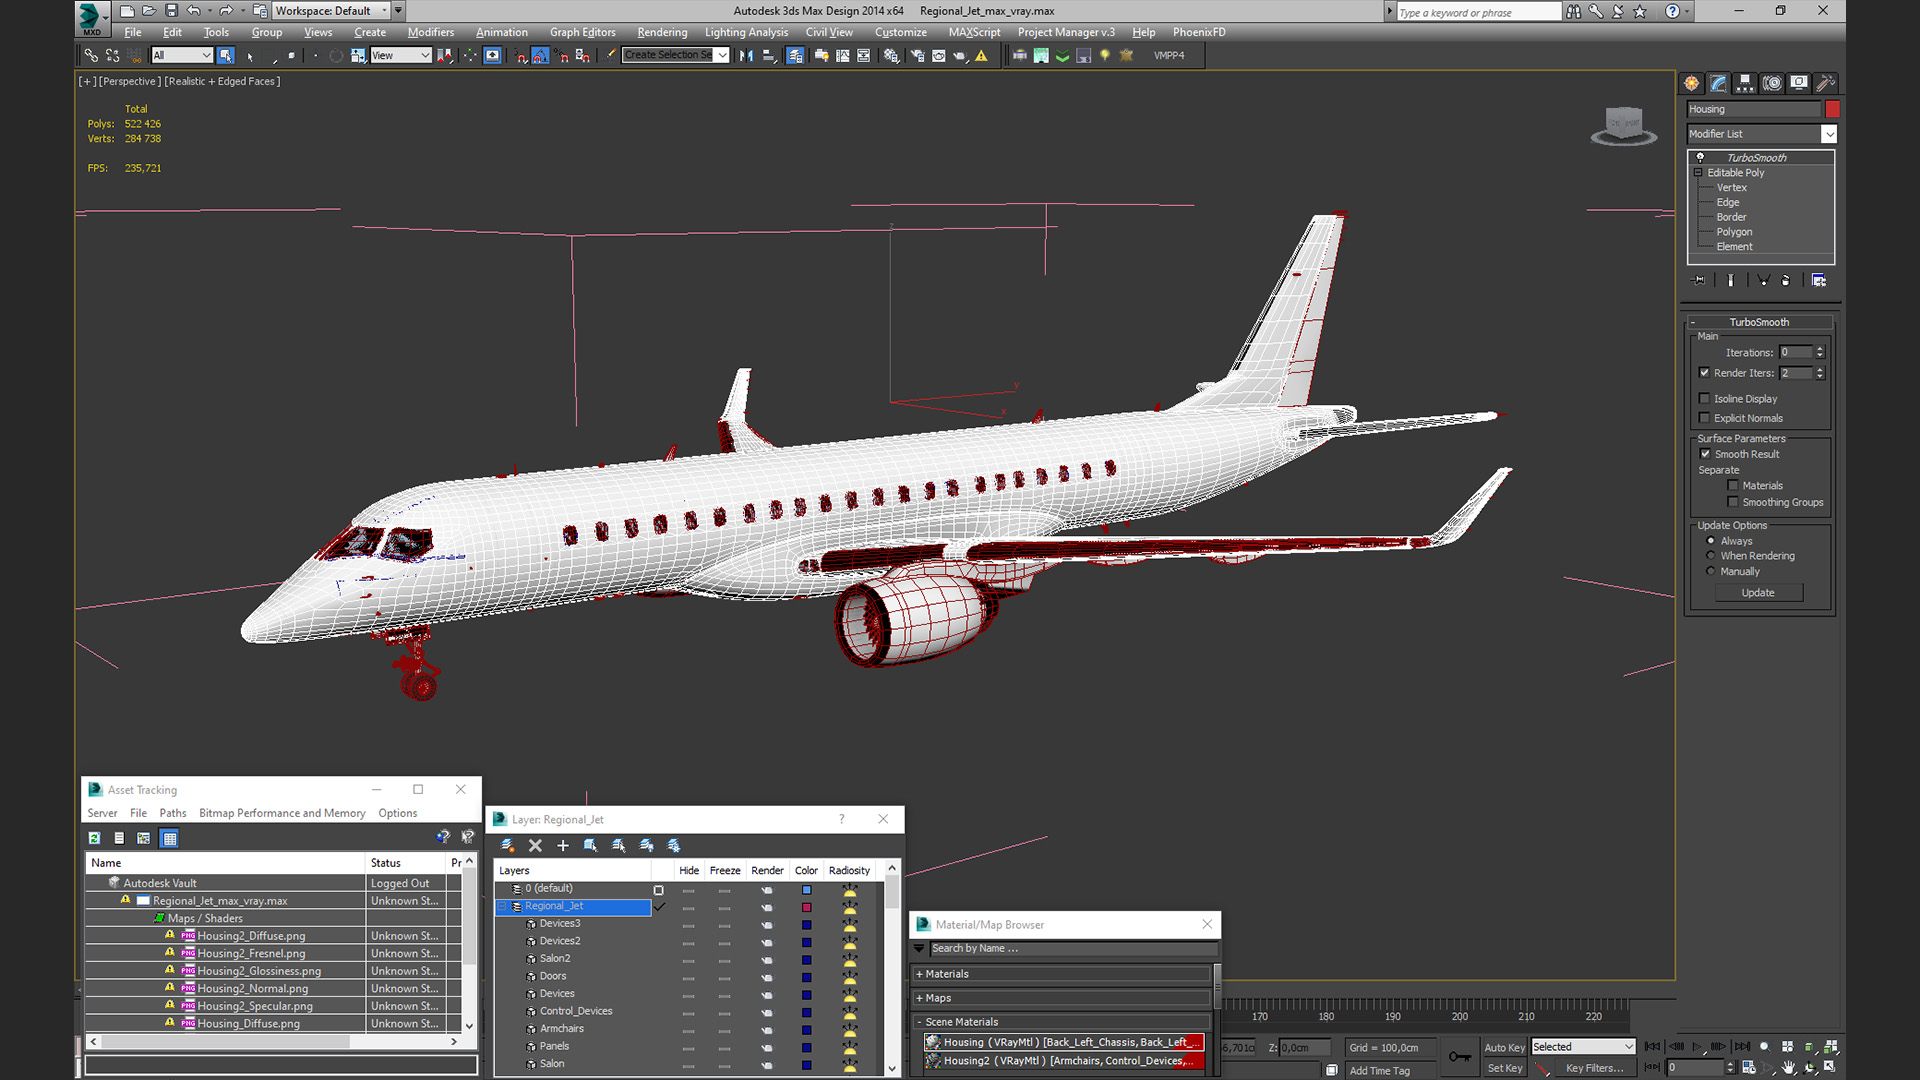Open the Rendering menu

coord(662,32)
